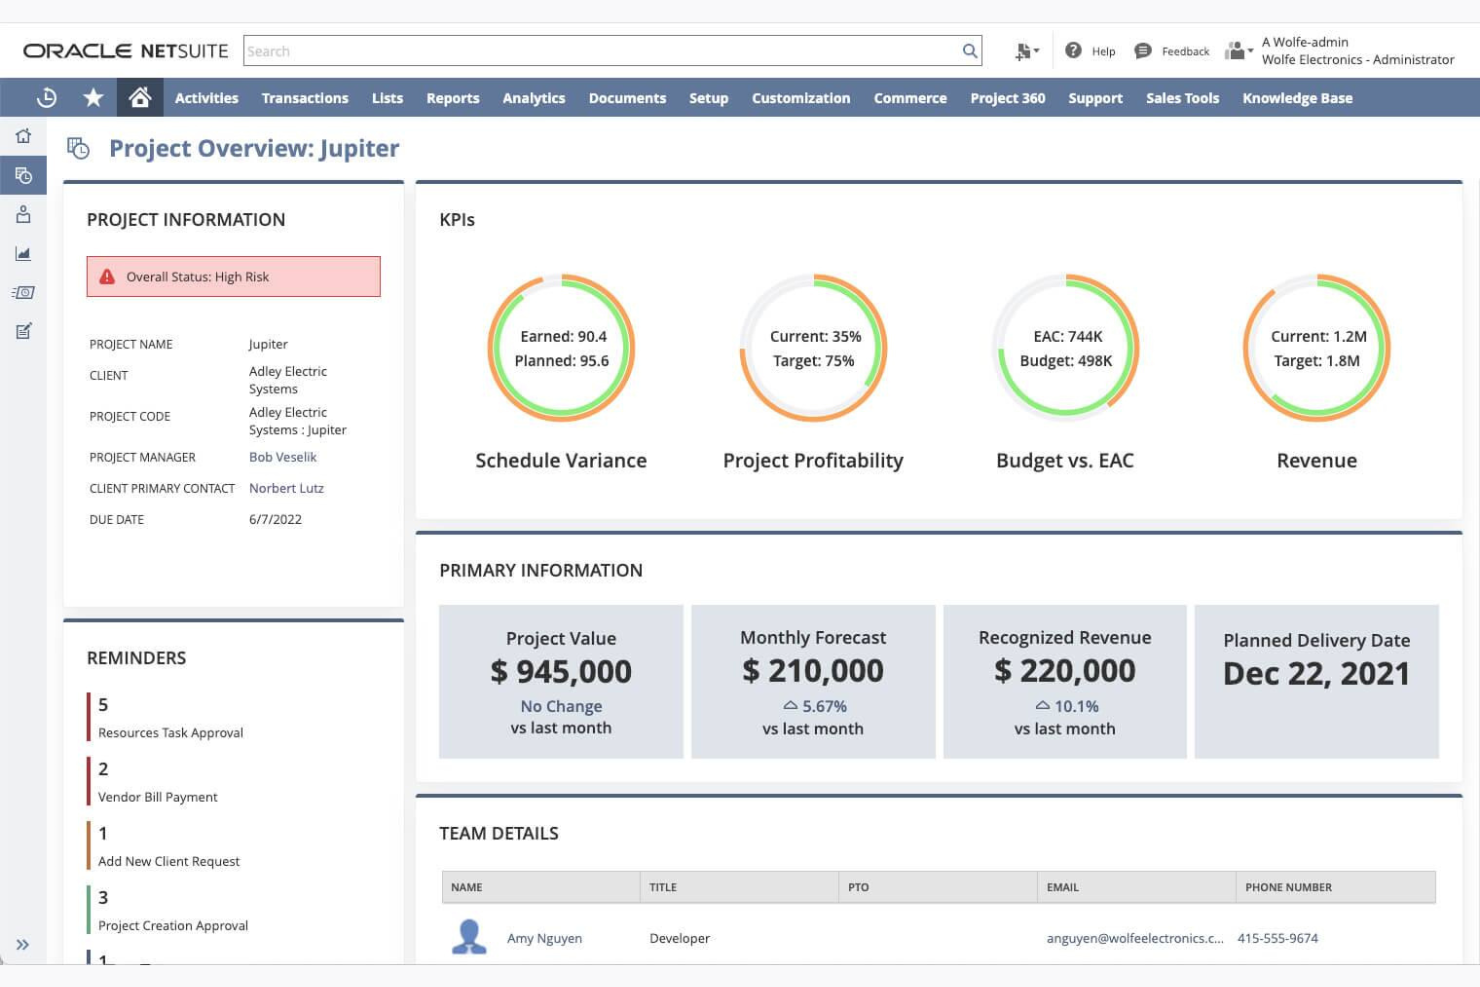1480x987 pixels.
Task: Open the sidebar billing money icon
Action: click(23, 292)
